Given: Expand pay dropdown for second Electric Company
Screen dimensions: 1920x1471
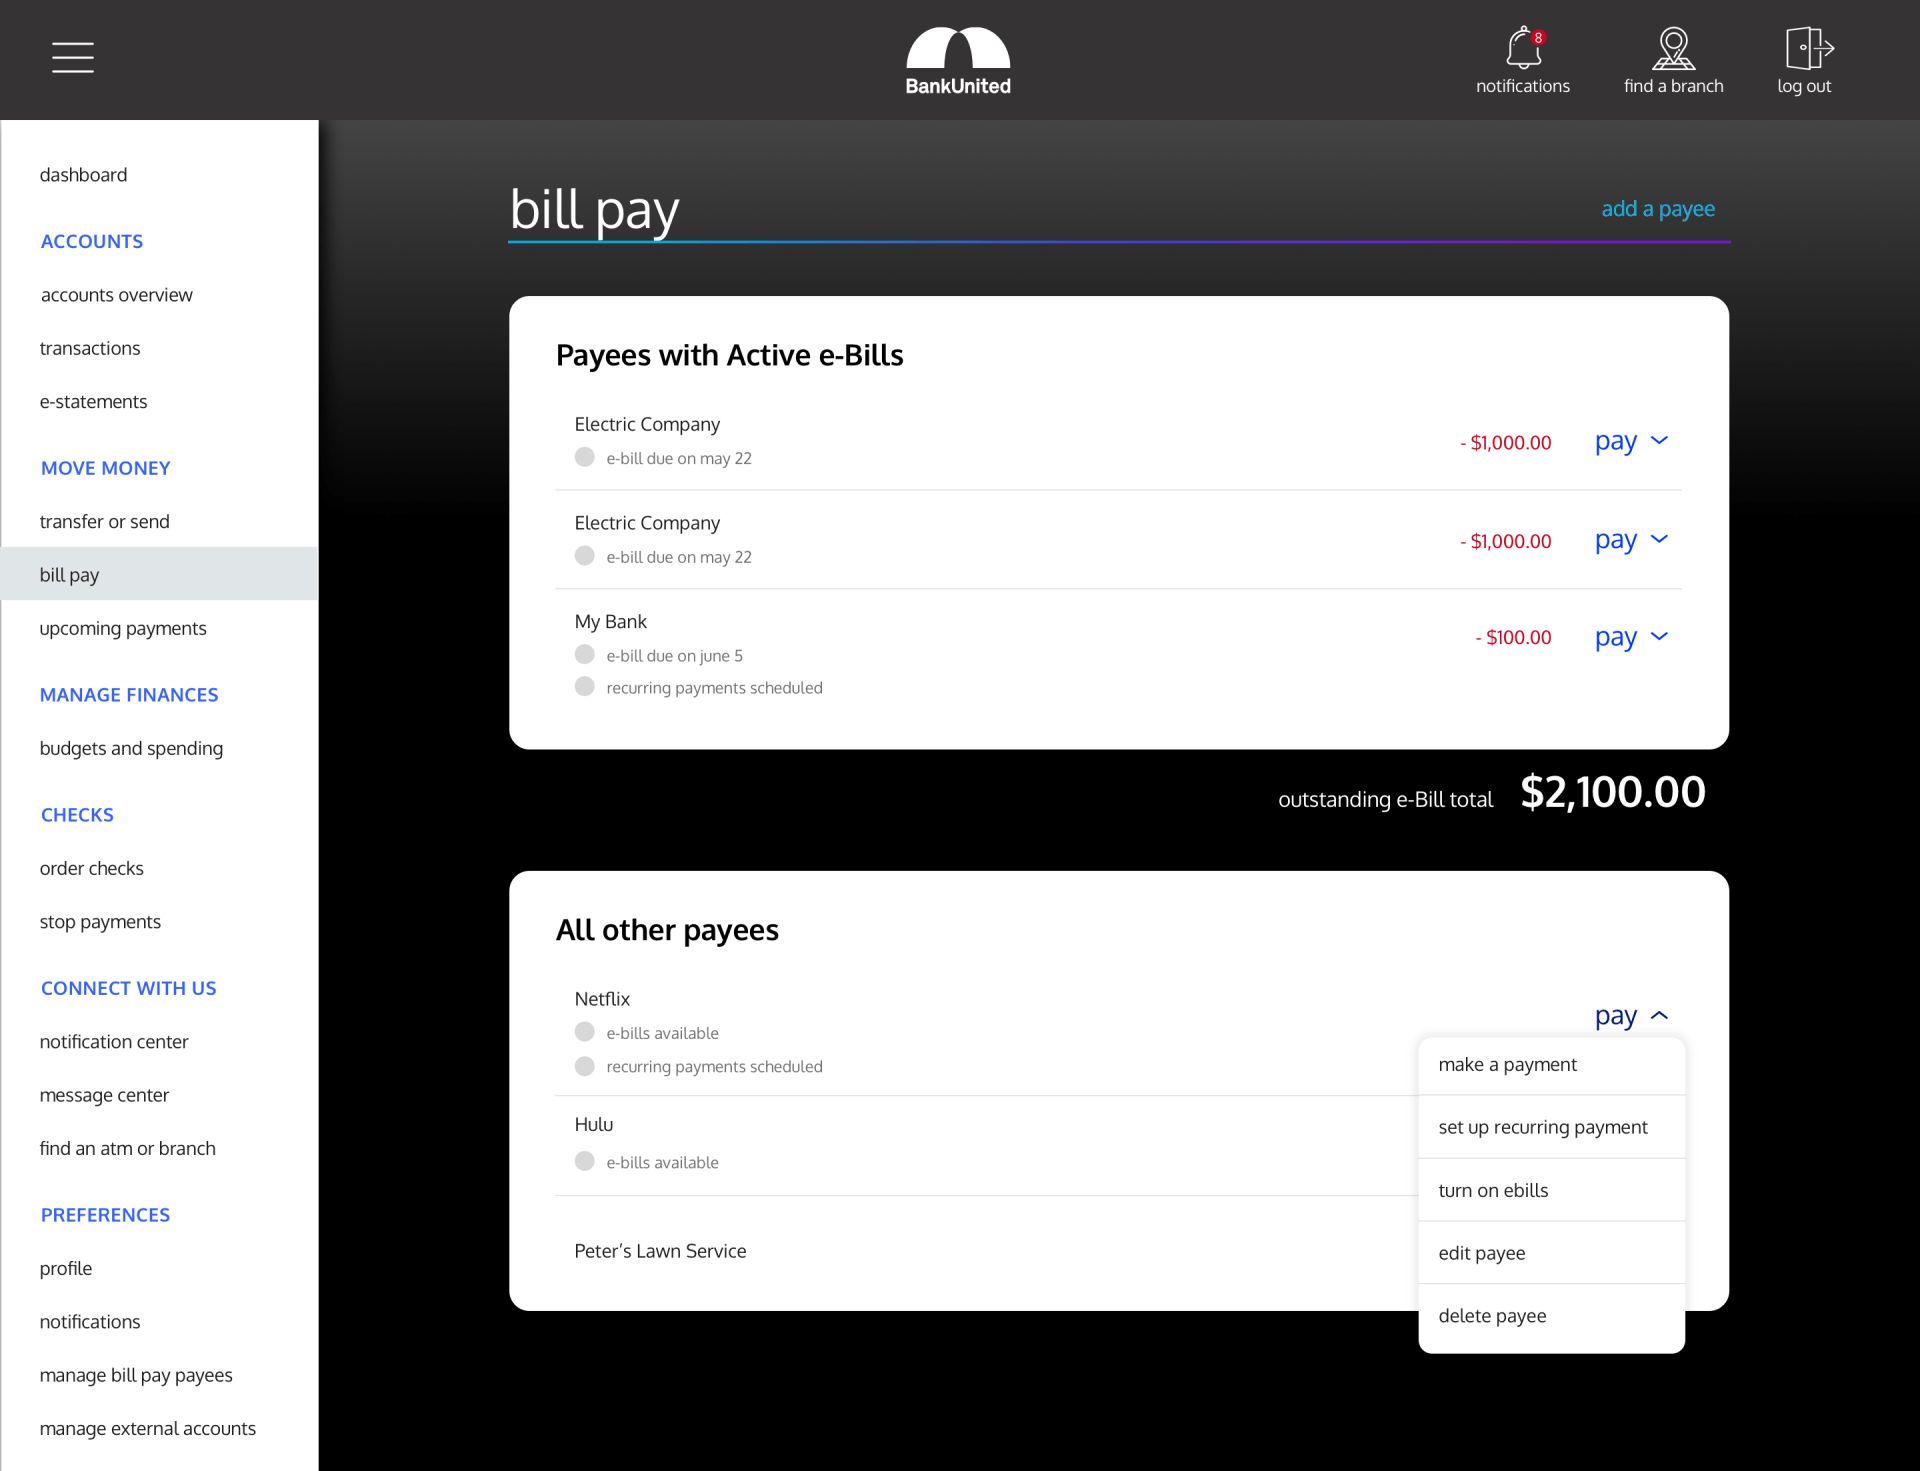Looking at the screenshot, I should 1631,540.
